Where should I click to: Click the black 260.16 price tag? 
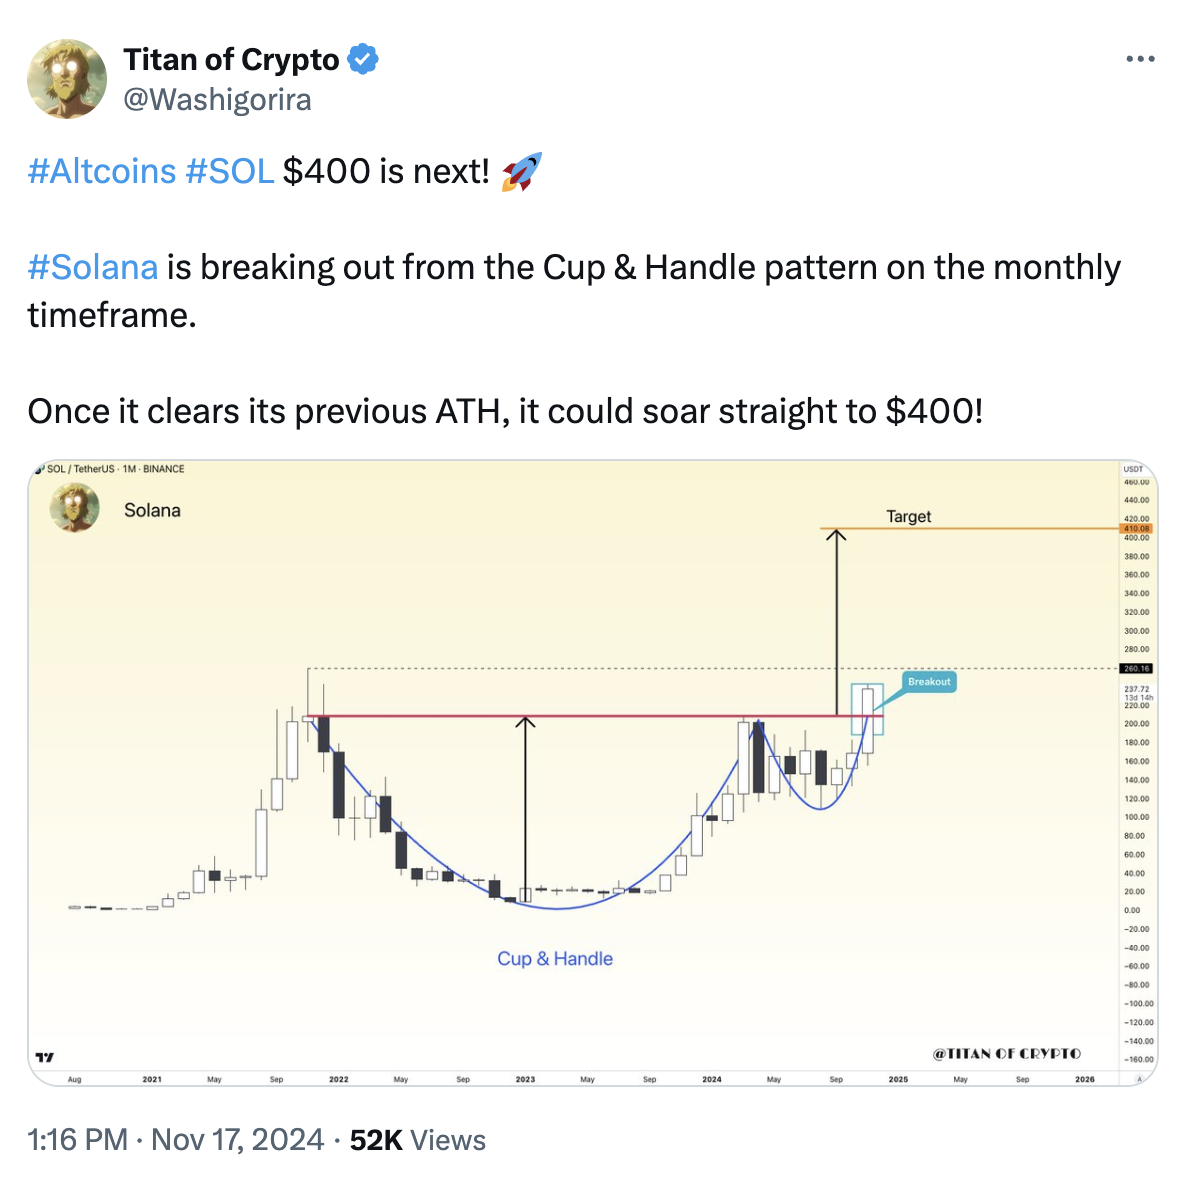(1137, 668)
